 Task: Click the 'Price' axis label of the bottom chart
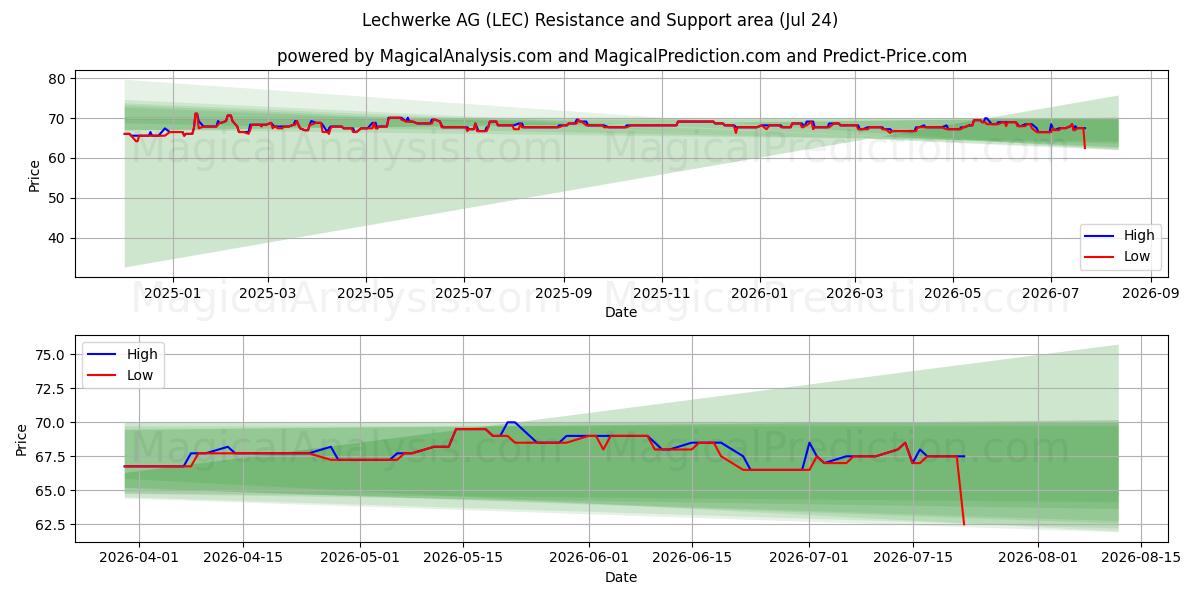pos(22,439)
